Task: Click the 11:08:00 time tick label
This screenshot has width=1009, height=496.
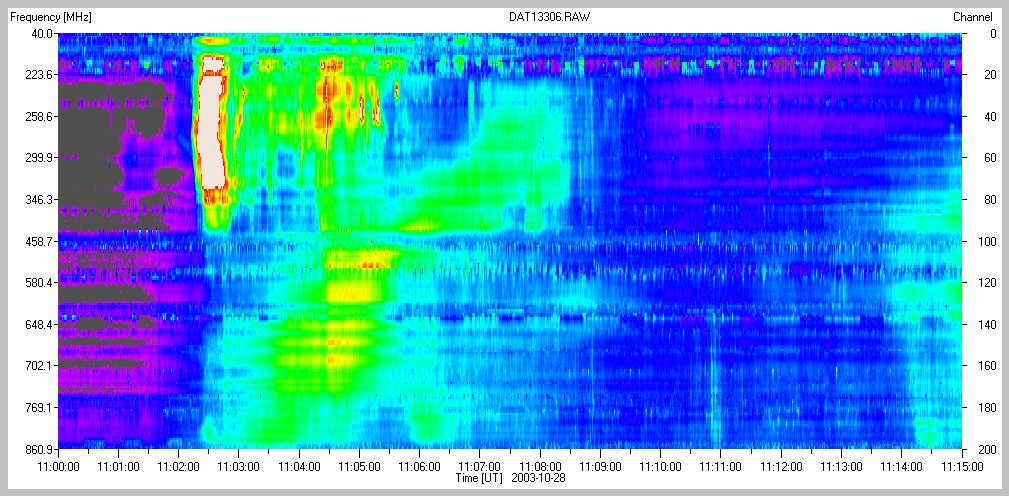Action: (540, 466)
